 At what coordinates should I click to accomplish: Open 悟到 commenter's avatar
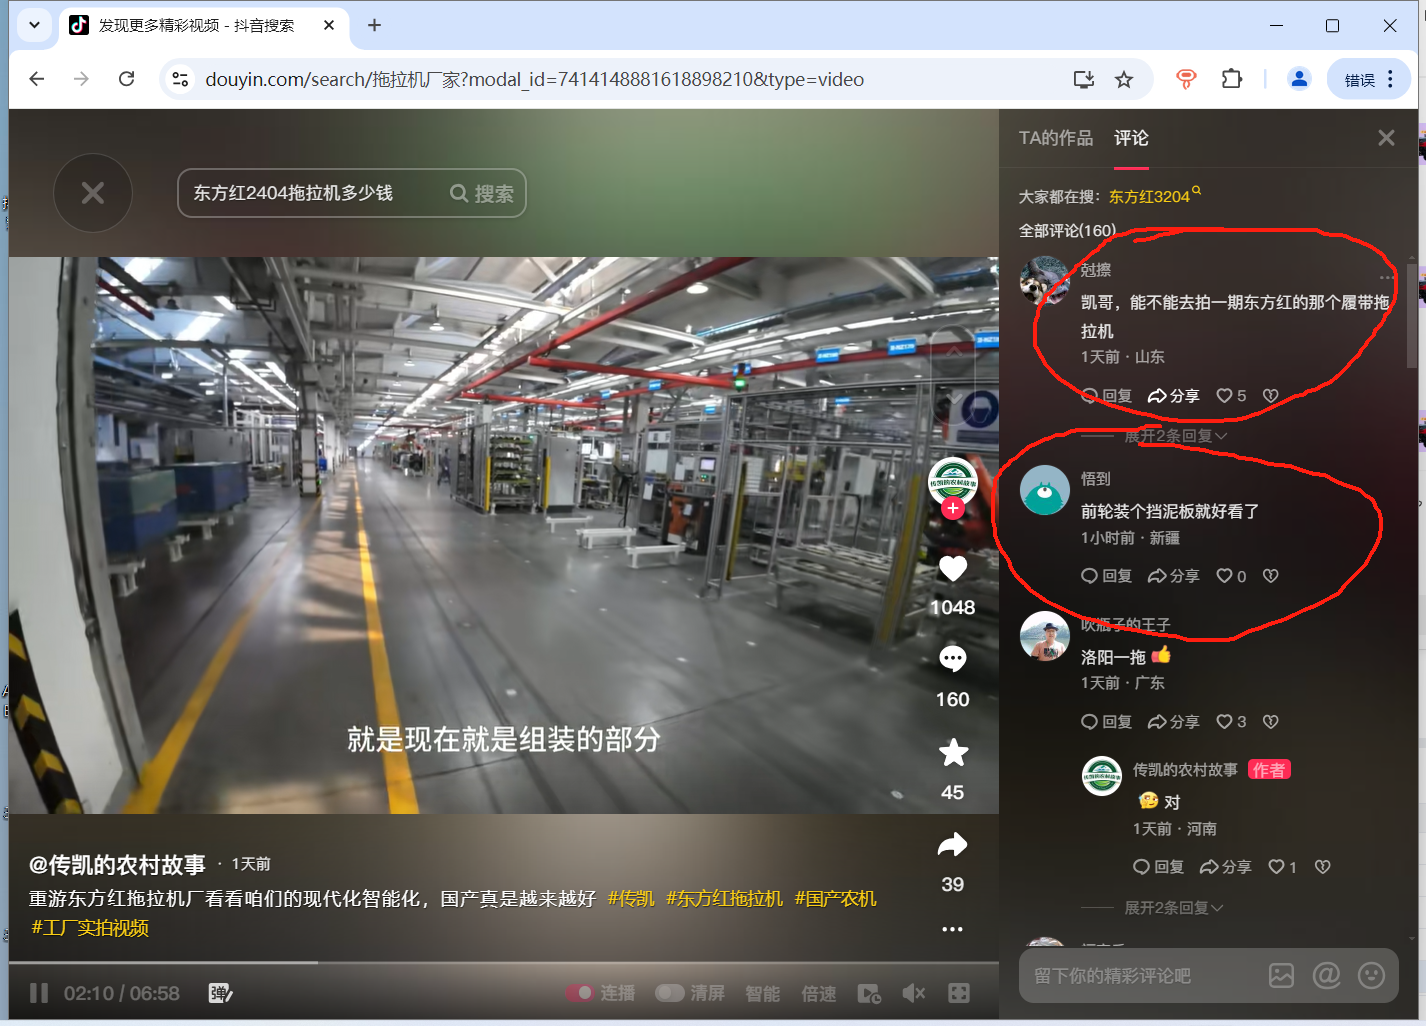(1045, 490)
